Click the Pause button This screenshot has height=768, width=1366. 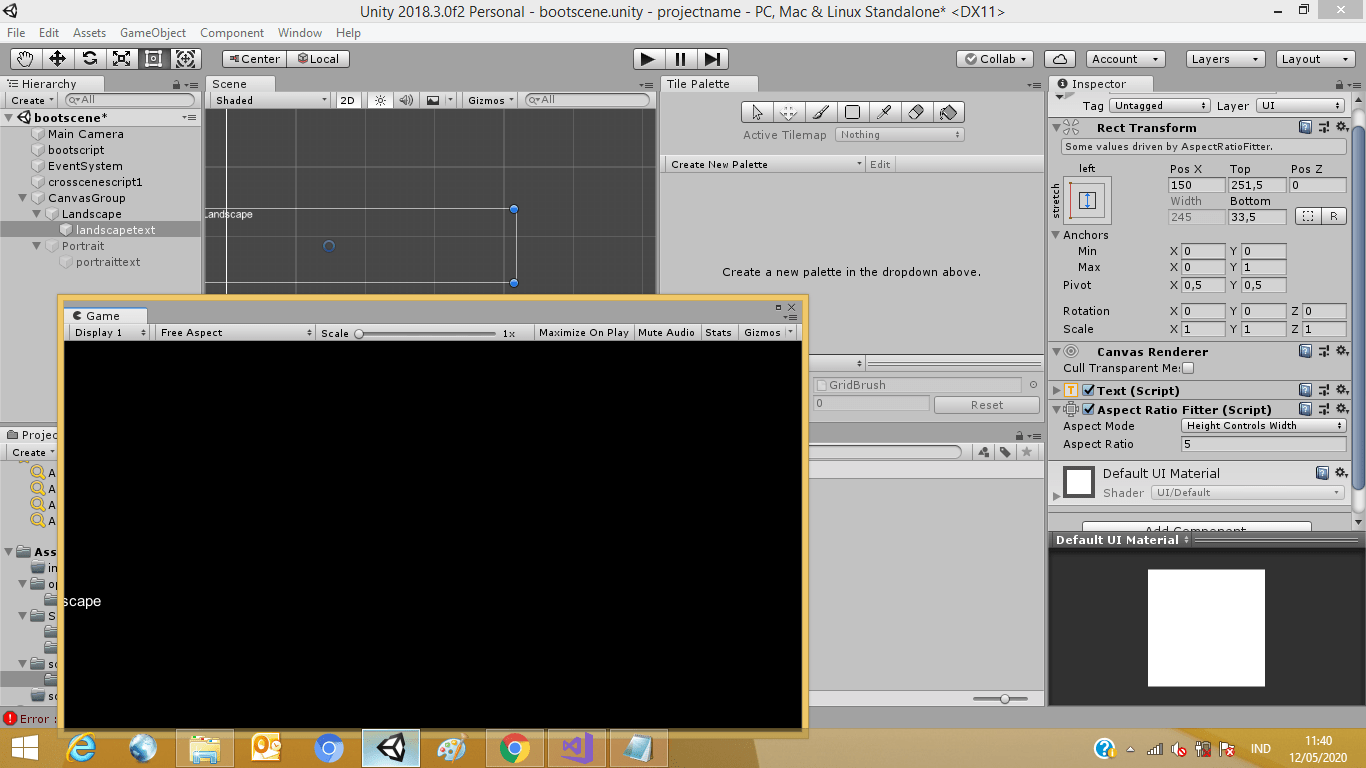[680, 59]
